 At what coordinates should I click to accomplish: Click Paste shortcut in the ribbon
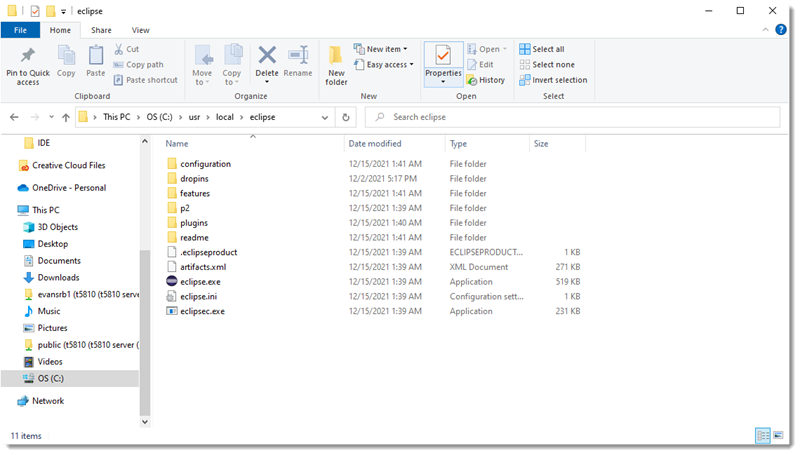tap(145, 80)
